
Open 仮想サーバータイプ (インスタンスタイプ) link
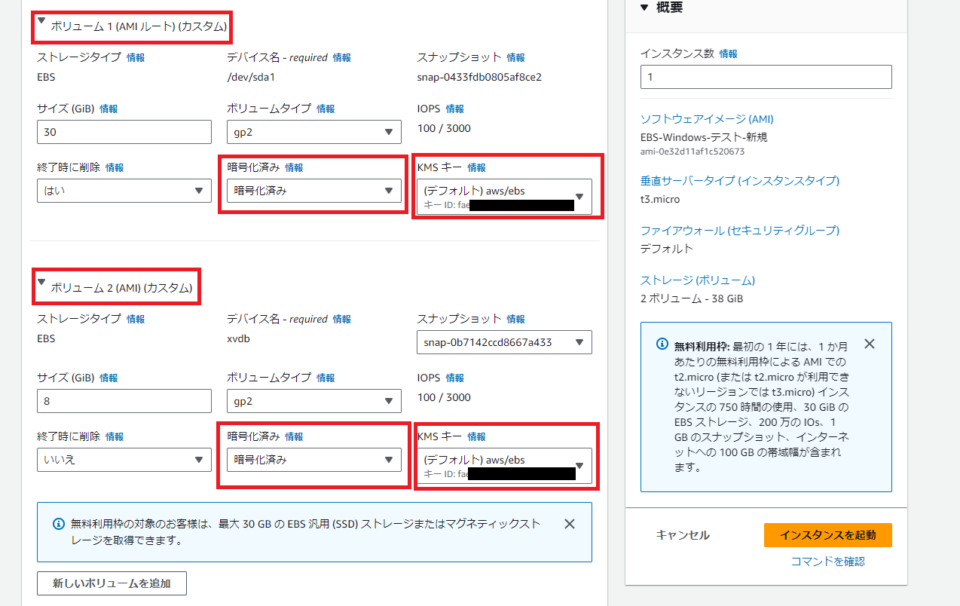pyautogui.click(x=740, y=181)
